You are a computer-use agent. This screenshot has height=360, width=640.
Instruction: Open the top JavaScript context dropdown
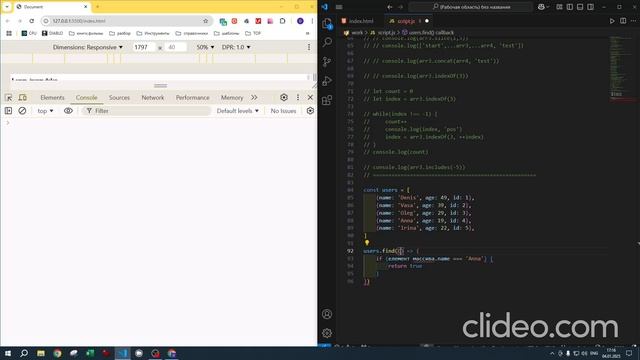click(x=45, y=111)
